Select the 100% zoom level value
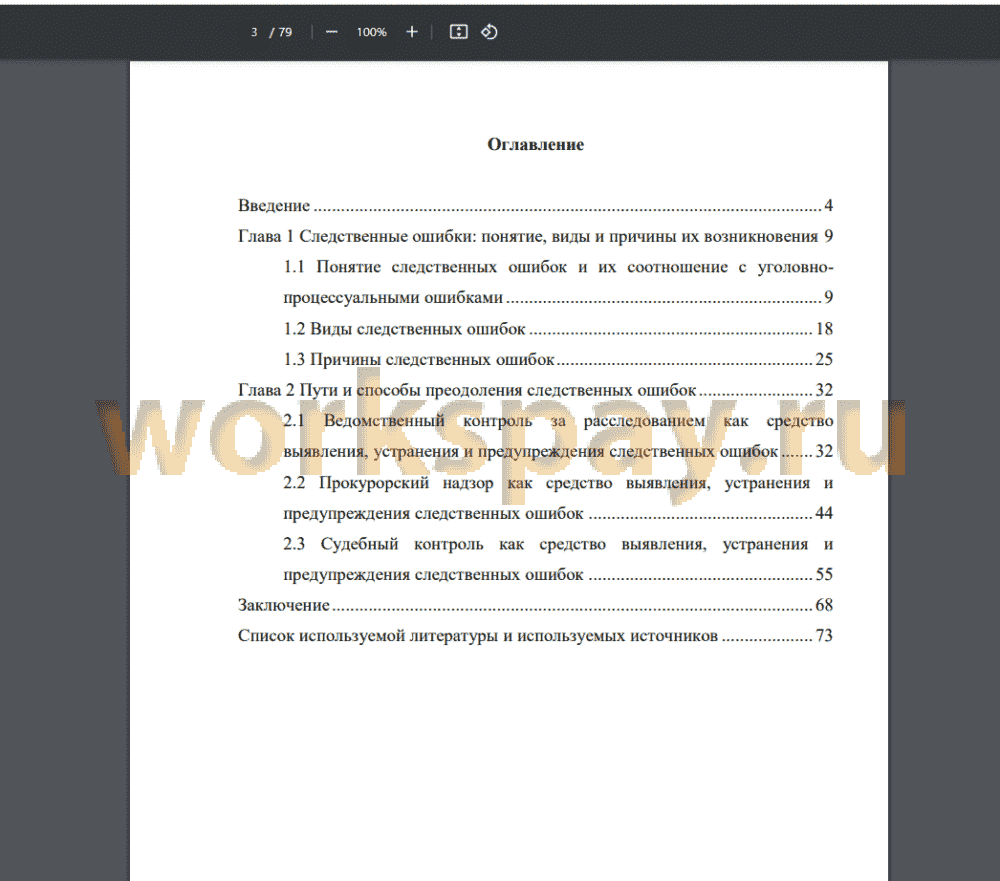Image resolution: width=1000 pixels, height=881 pixels. [372, 32]
